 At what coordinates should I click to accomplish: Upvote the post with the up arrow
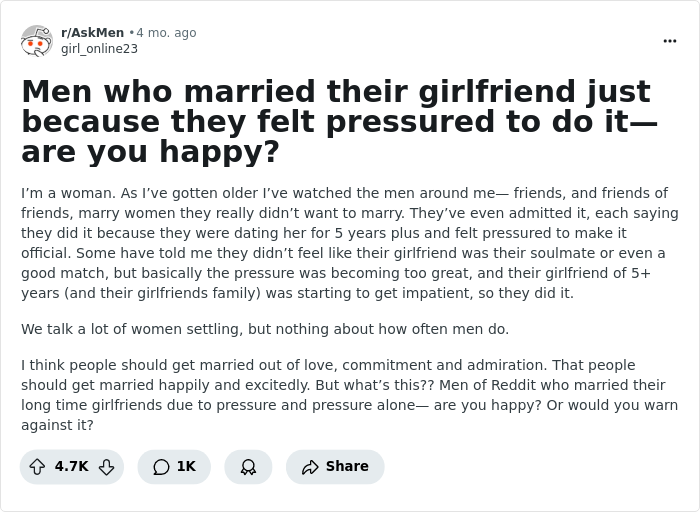(38, 467)
